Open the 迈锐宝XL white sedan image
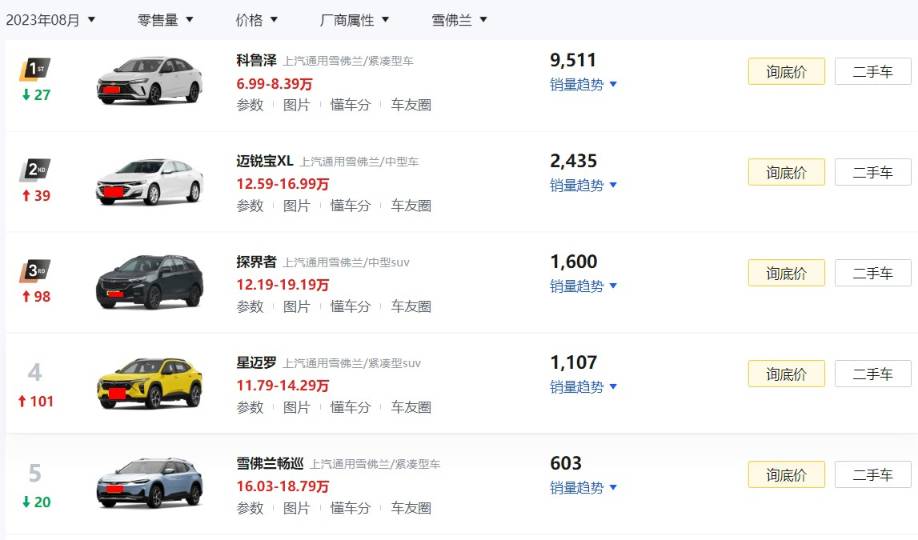The width and height of the screenshot is (918, 540). coord(150,181)
